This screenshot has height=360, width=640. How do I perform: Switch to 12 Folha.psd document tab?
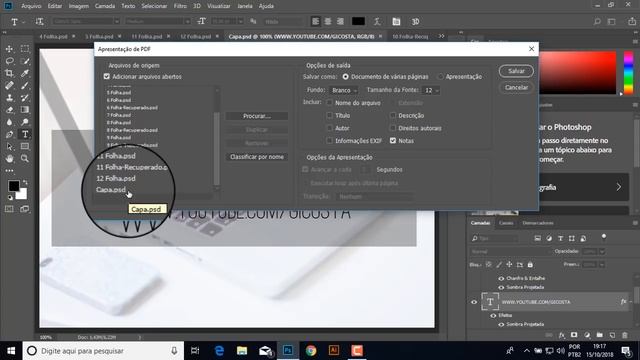click(196, 36)
